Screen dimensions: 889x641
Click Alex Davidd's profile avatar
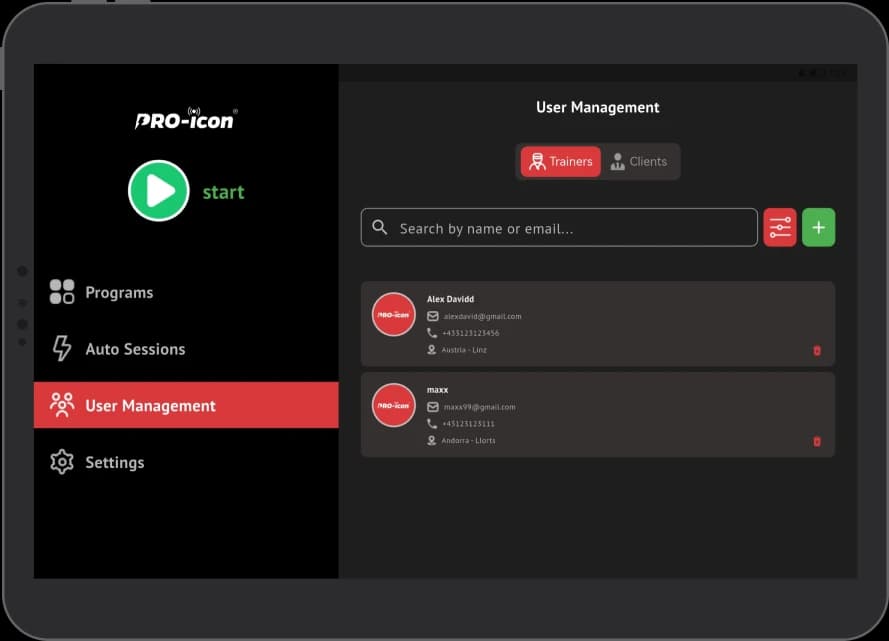393,314
